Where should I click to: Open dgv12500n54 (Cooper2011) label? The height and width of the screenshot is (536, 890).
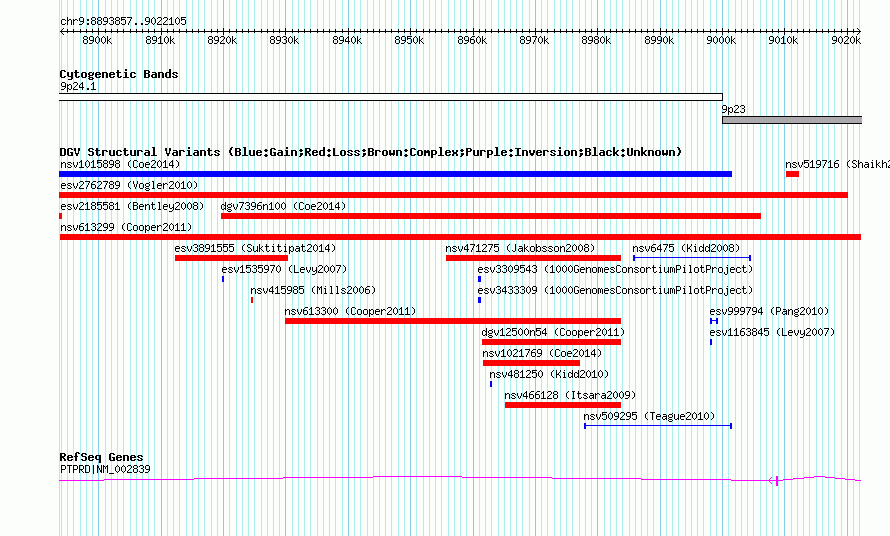coord(553,332)
